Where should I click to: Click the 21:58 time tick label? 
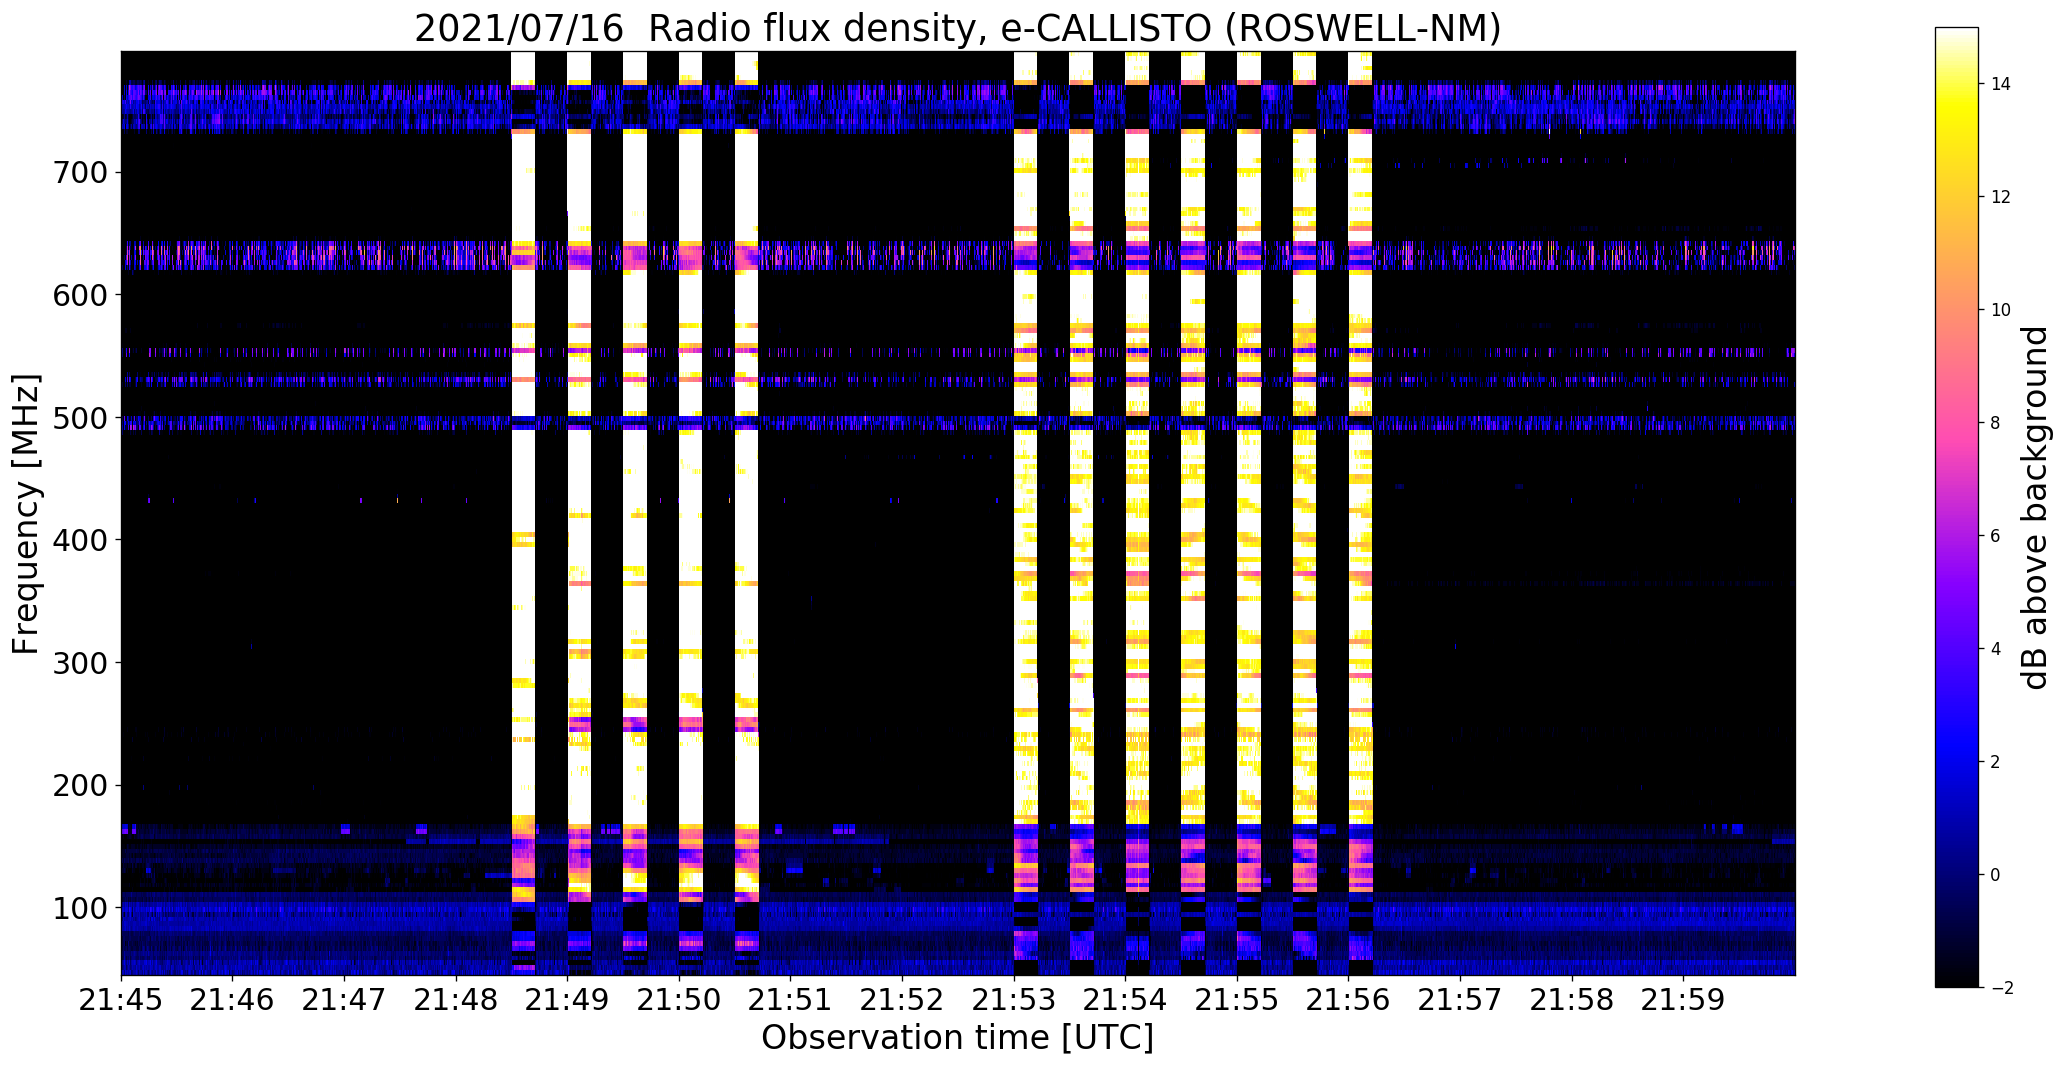coord(1572,999)
